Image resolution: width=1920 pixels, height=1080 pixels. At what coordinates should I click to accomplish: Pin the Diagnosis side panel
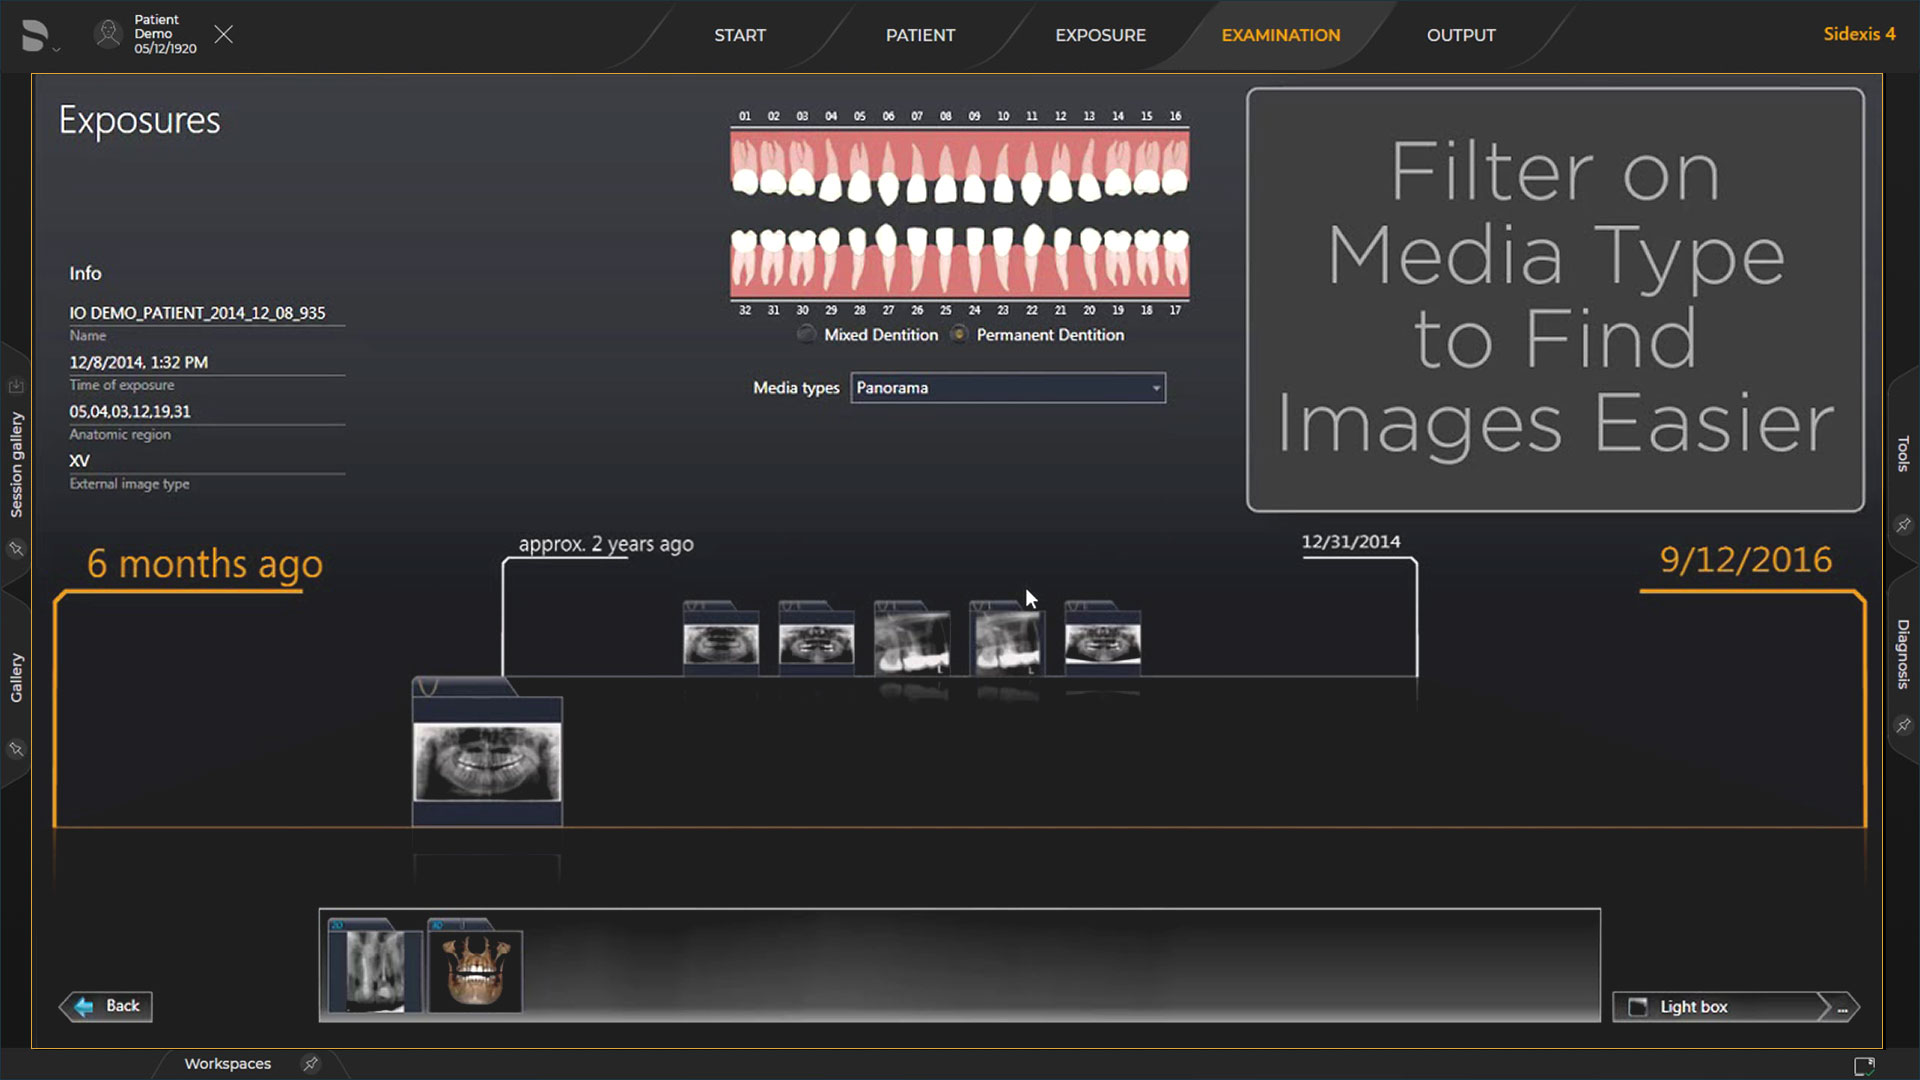click(1903, 725)
